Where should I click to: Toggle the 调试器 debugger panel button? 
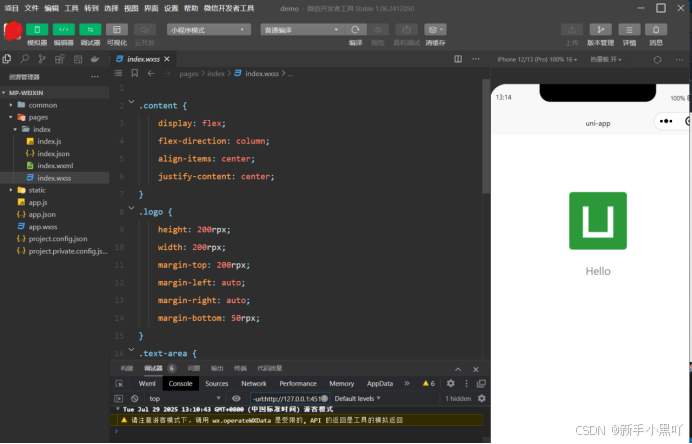(x=90, y=30)
